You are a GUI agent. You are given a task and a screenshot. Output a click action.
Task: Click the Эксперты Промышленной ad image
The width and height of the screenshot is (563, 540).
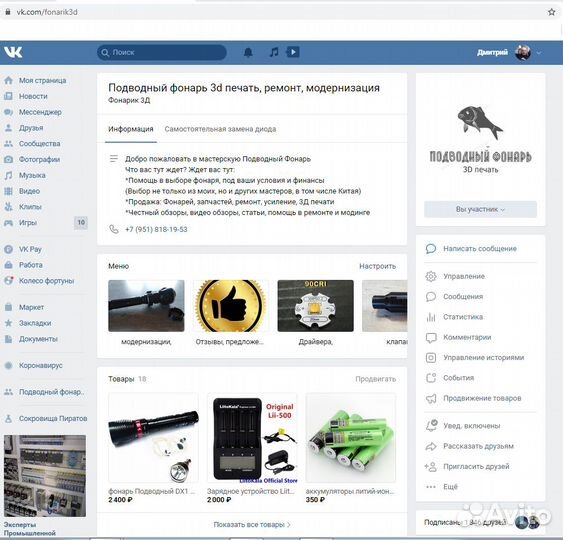(x=45, y=476)
